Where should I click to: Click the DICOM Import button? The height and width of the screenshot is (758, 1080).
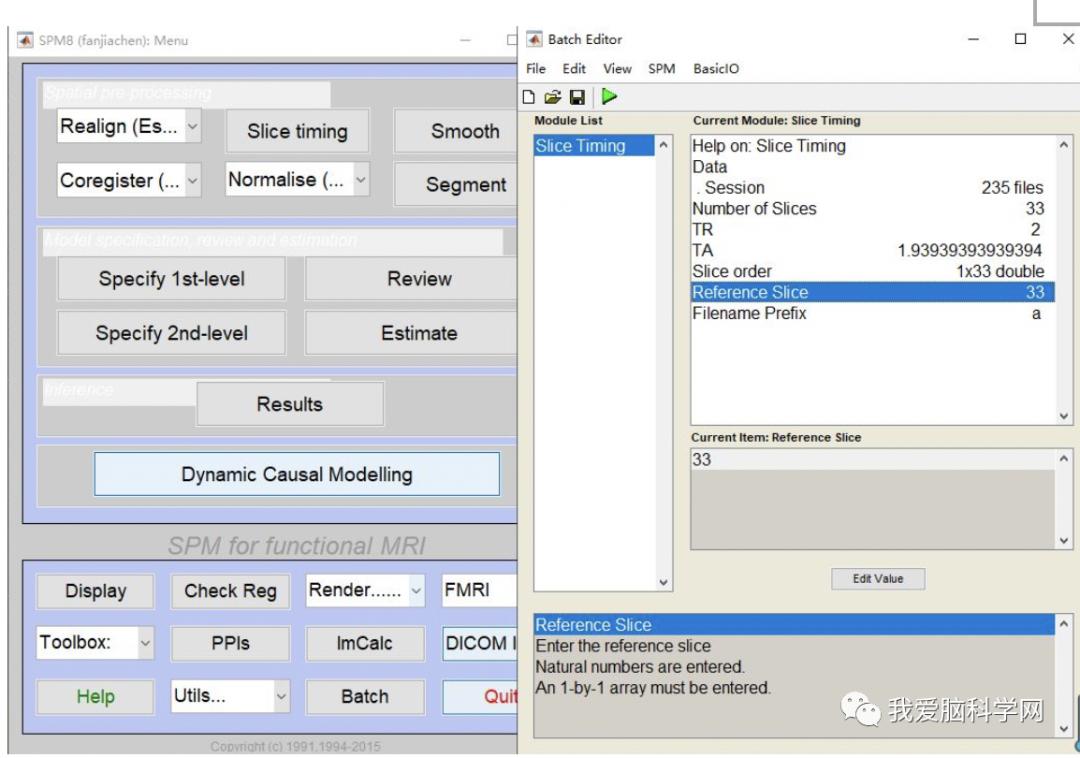(480, 643)
